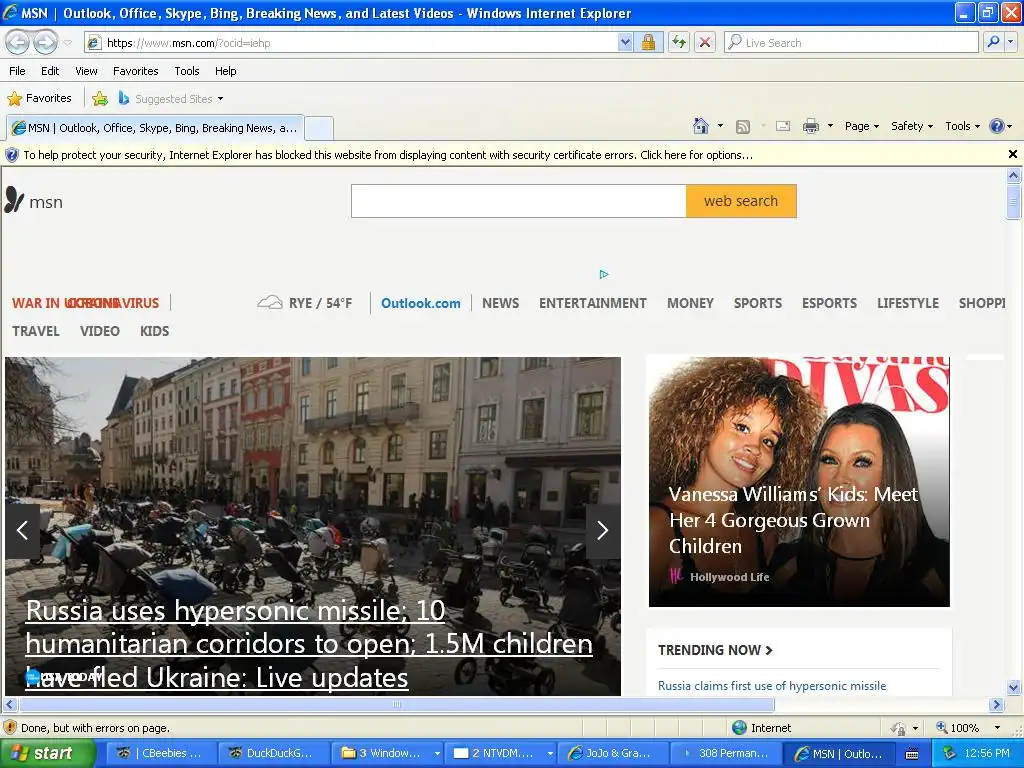
Task: Click the RSS feeds icon
Action: [743, 127]
